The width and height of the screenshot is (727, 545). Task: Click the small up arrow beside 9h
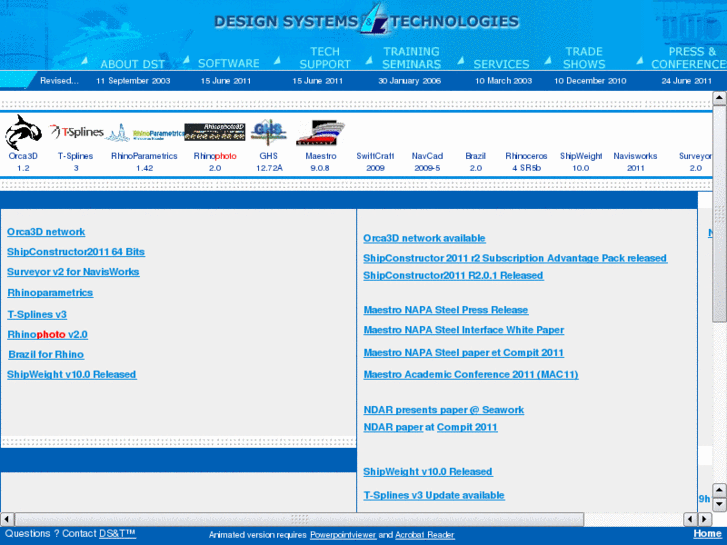point(719,489)
